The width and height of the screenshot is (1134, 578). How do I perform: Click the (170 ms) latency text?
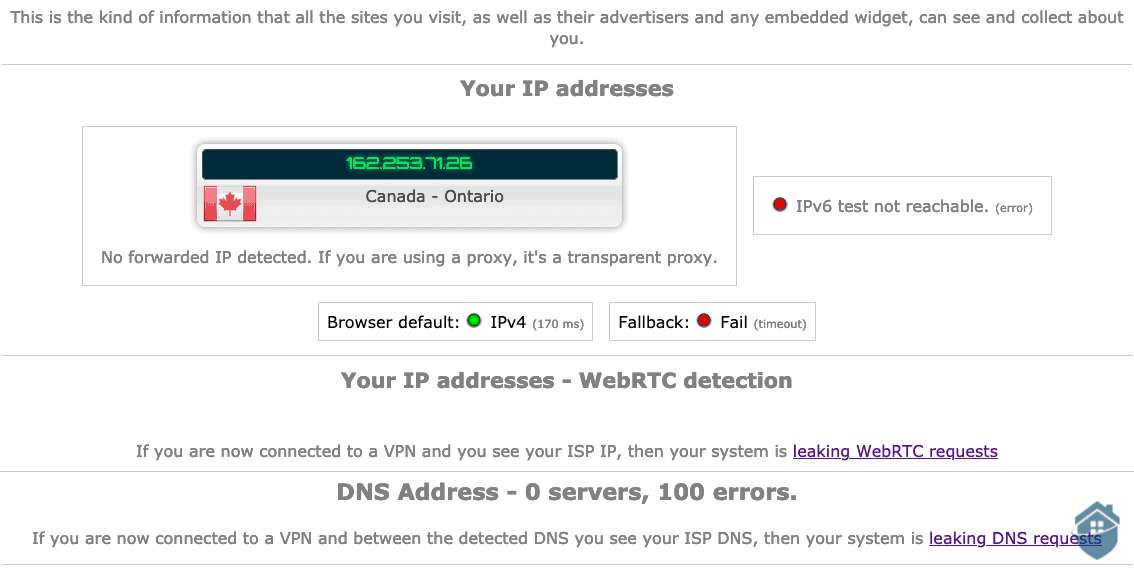click(x=558, y=323)
